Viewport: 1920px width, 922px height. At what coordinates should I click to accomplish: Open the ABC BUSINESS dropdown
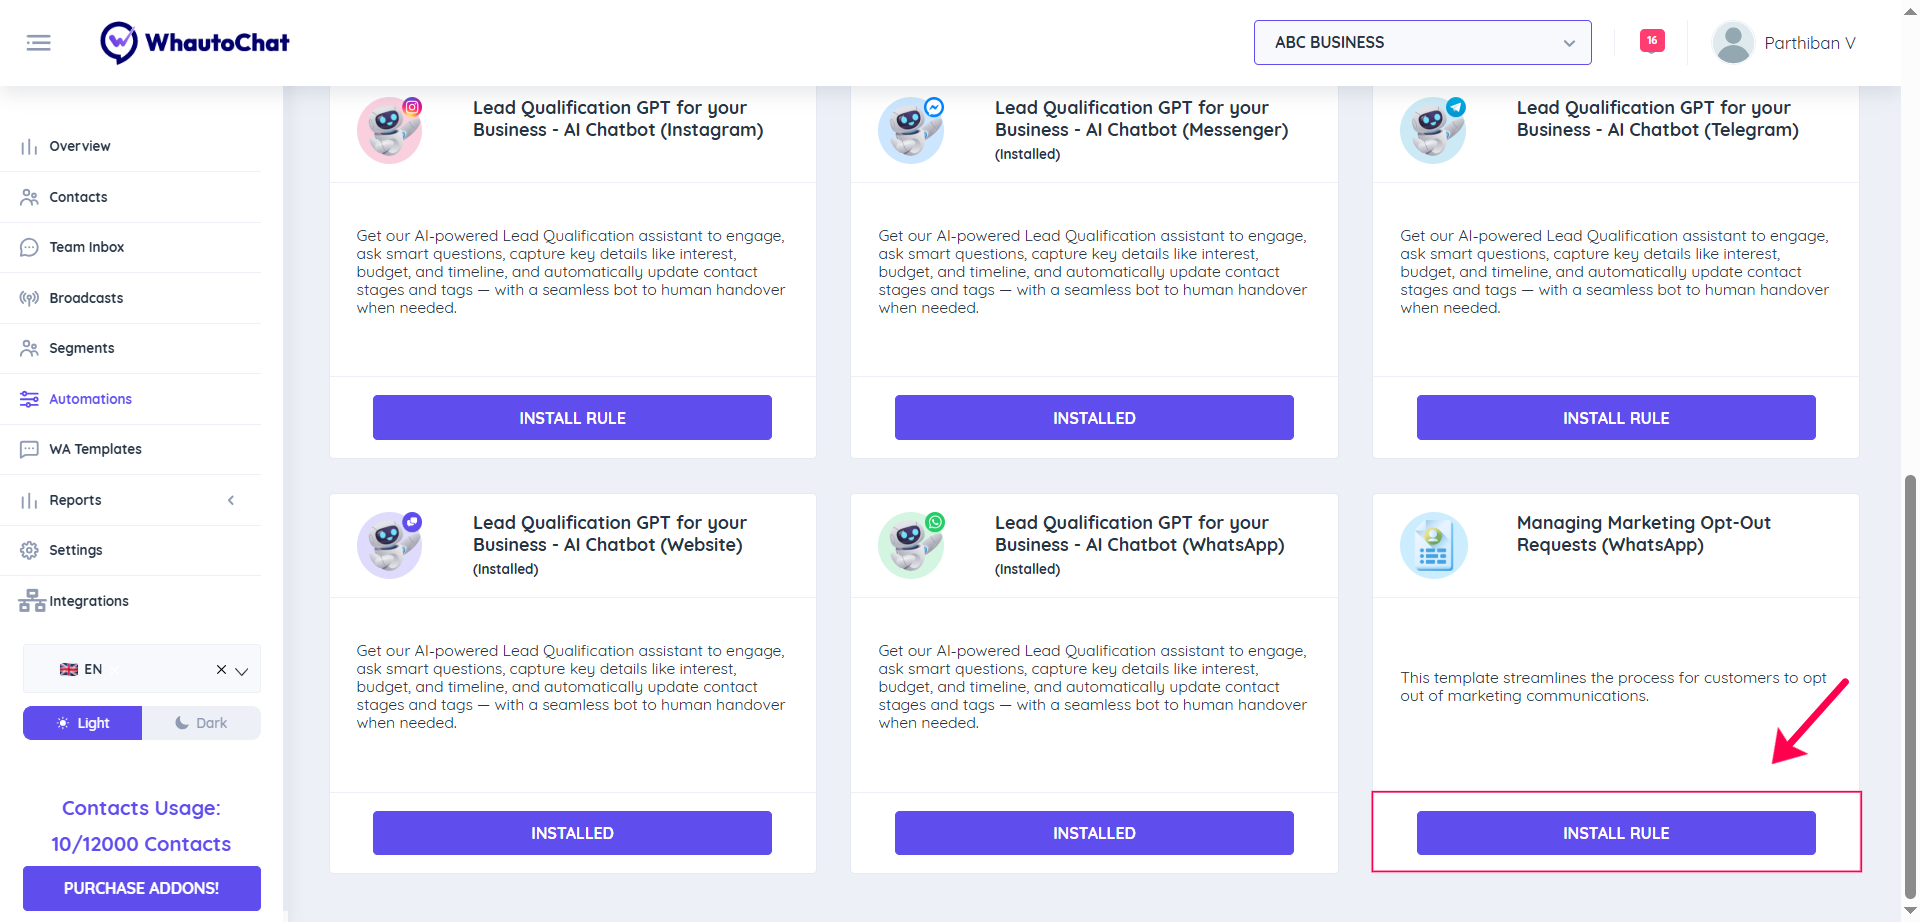(1422, 43)
